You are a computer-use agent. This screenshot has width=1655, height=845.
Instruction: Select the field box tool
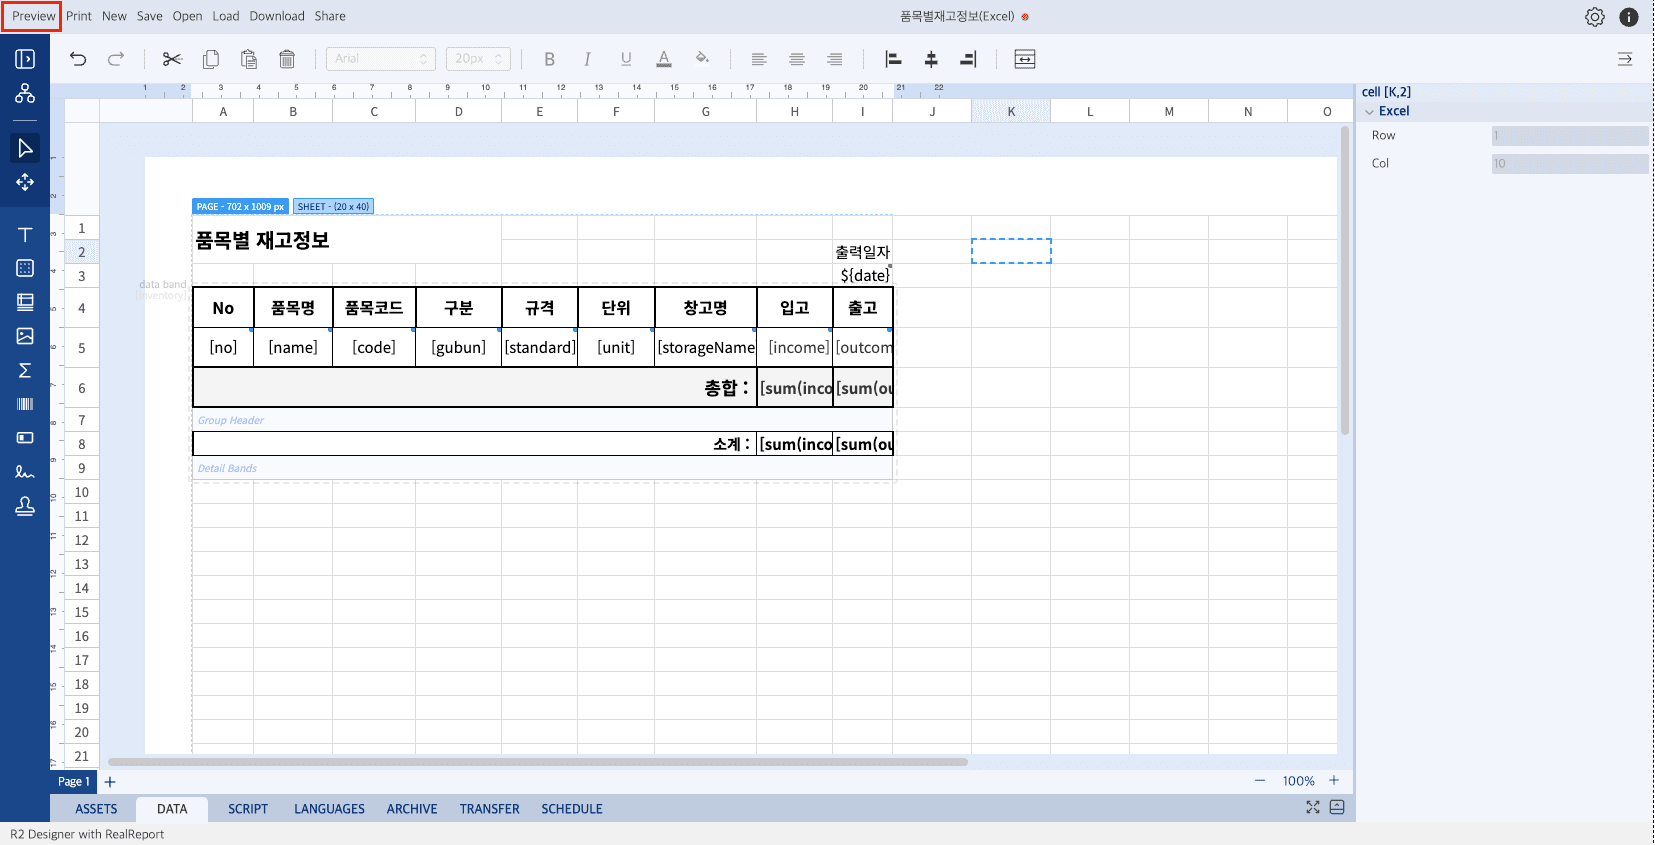25,438
